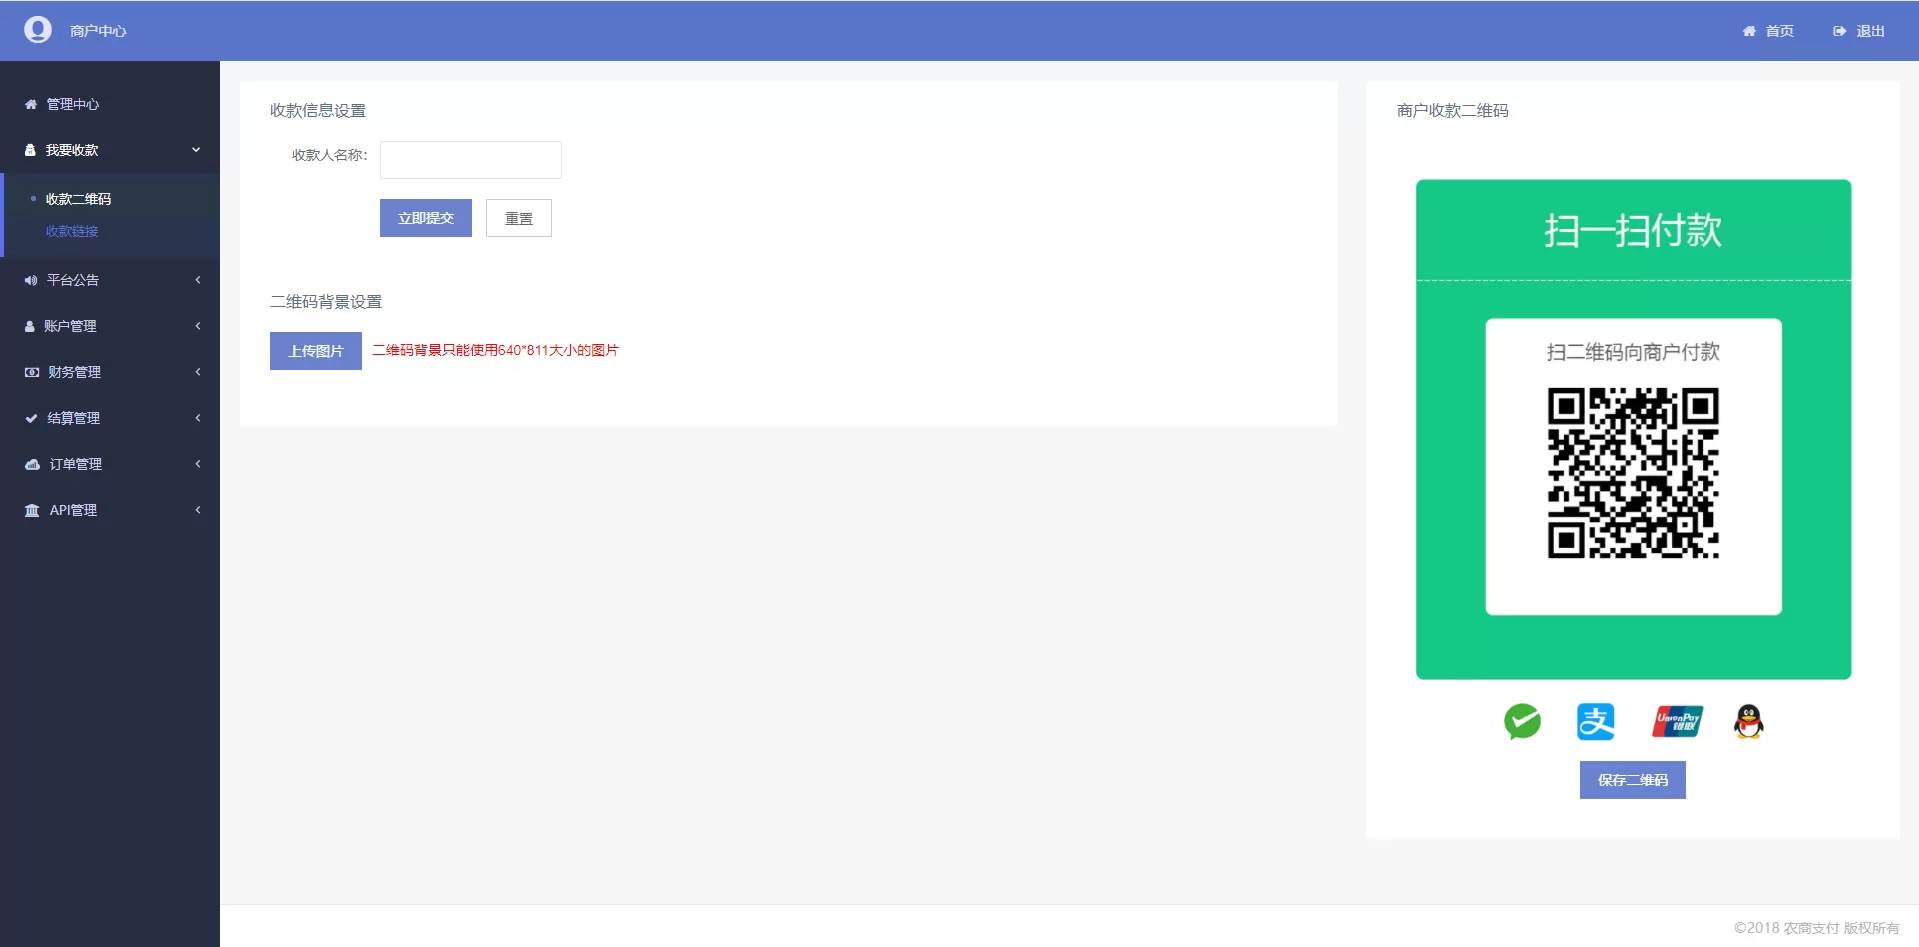
Task: Click the speaker icon for 平台公告
Action: pos(31,280)
